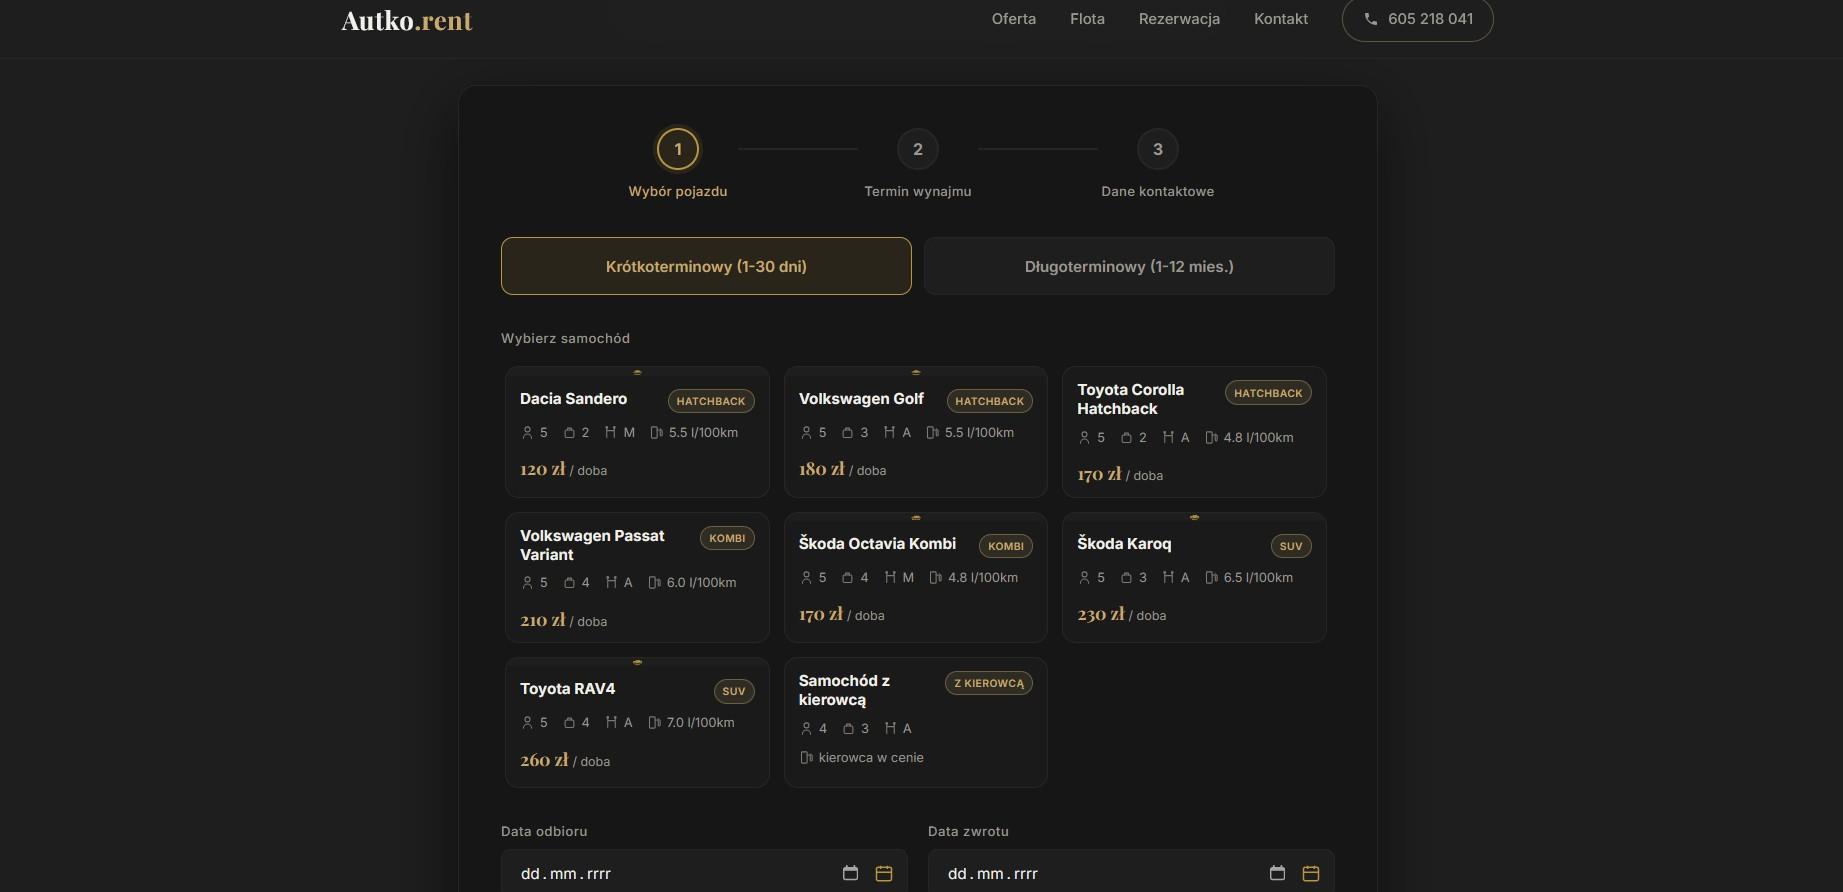Click the luggage icon on Škoda Octavia Kombi card

847,578
